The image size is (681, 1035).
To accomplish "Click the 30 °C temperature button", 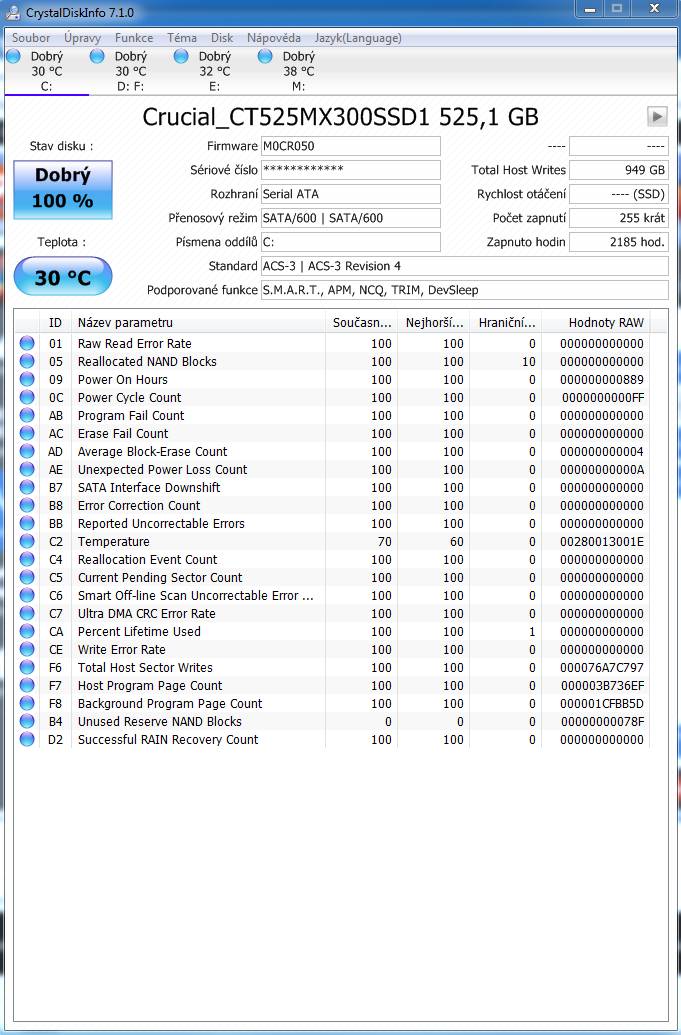I will click(x=63, y=276).
